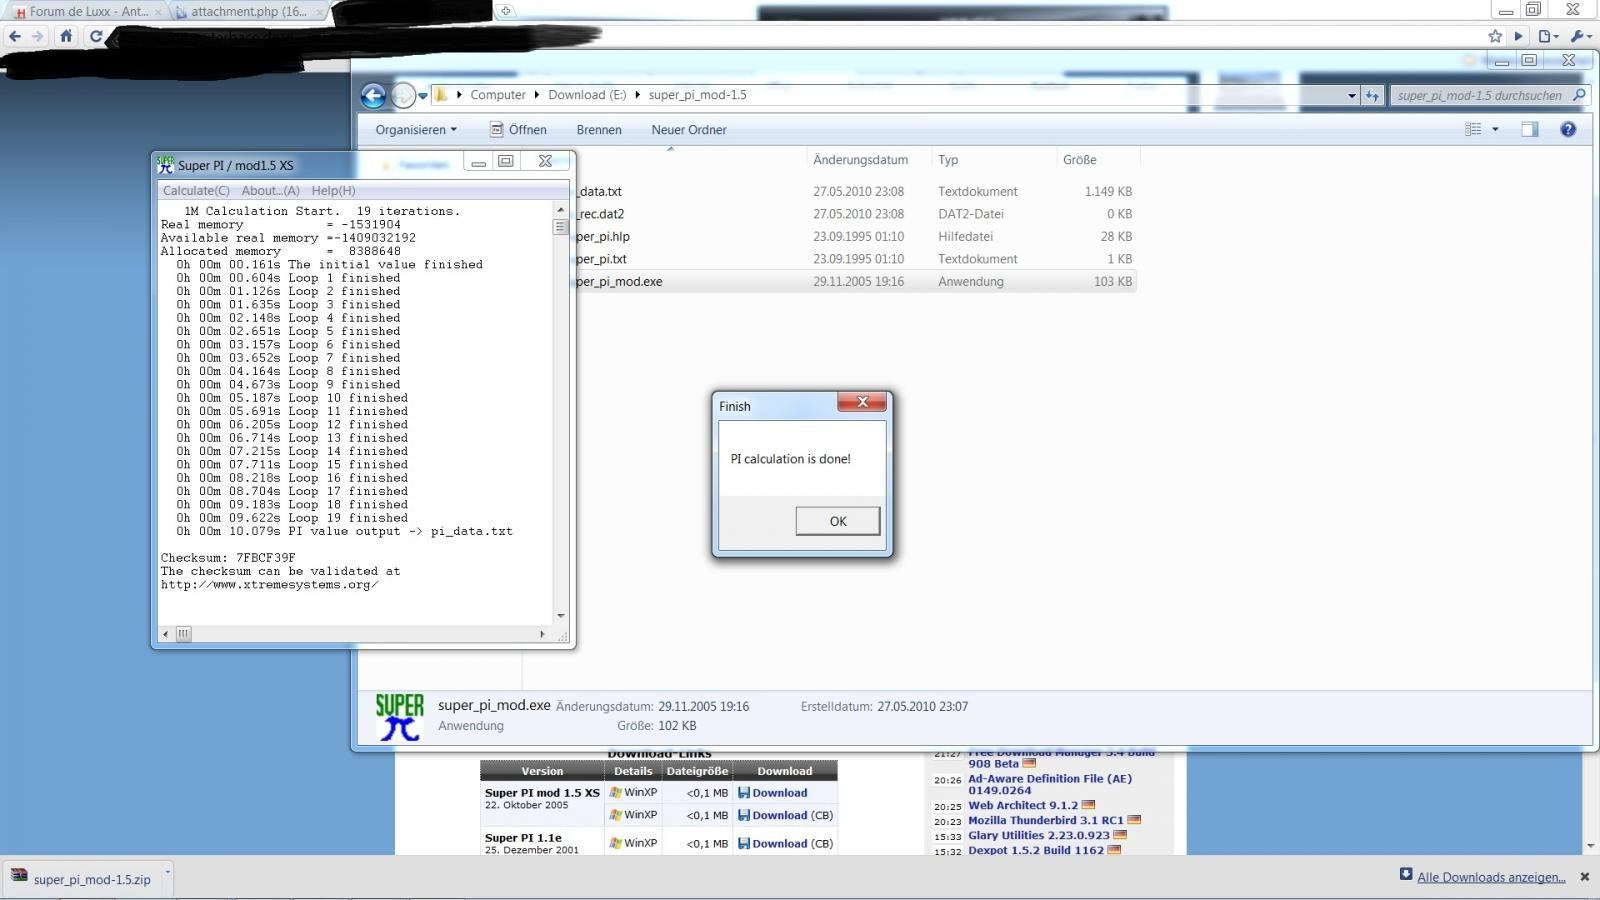Viewport: 1600px width, 900px height.
Task: Click Explorer Back button
Action: pos(373,95)
